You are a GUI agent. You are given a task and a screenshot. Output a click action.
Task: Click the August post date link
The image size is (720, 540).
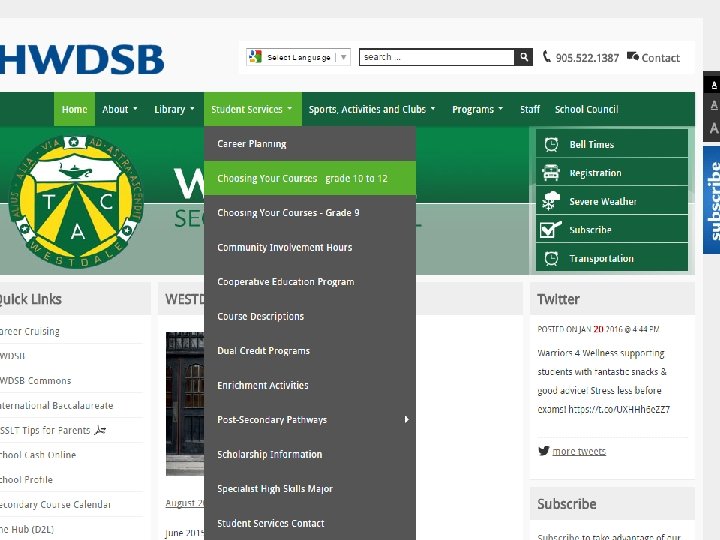[185, 503]
